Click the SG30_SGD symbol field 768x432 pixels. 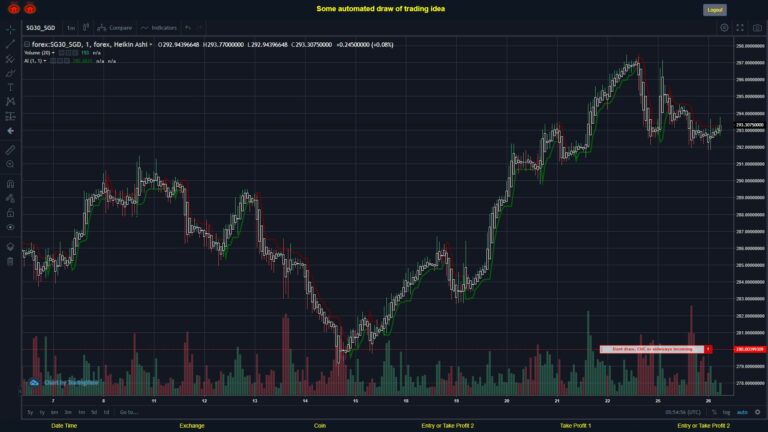[41, 28]
